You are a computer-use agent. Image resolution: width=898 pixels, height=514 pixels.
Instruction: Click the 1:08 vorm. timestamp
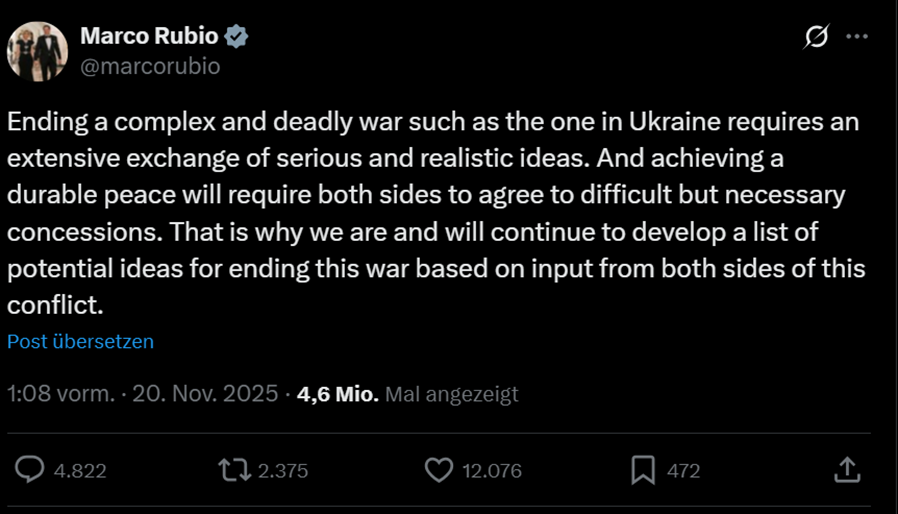pos(59,394)
